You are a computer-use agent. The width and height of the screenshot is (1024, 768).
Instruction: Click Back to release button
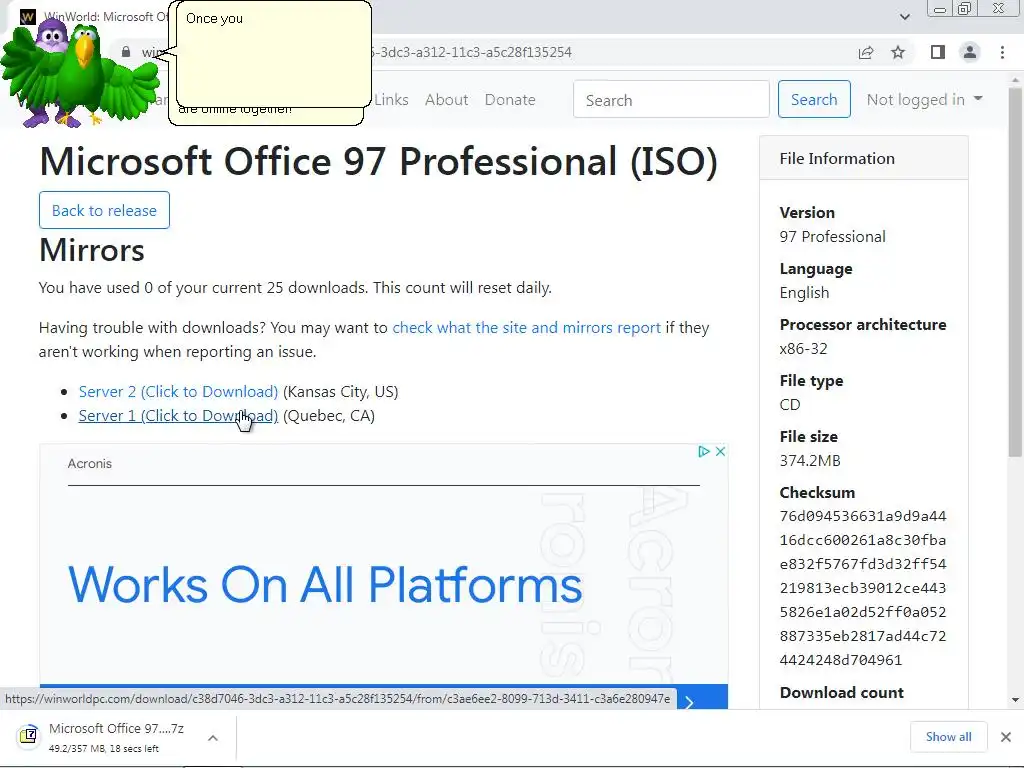click(104, 210)
